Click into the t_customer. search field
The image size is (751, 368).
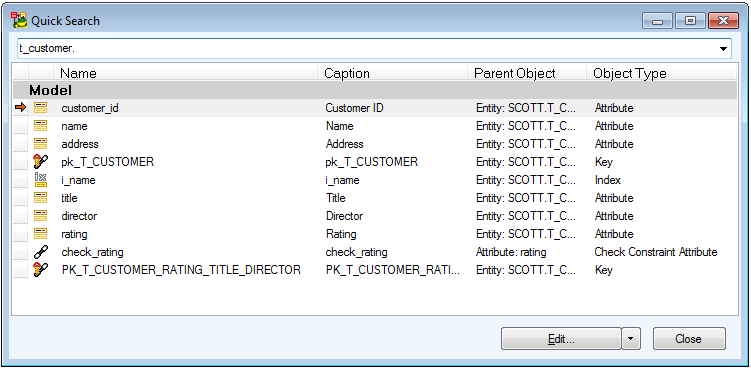tap(366, 49)
